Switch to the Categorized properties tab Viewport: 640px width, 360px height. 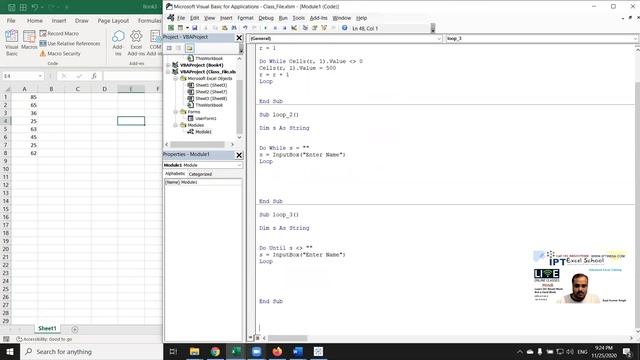click(x=200, y=174)
